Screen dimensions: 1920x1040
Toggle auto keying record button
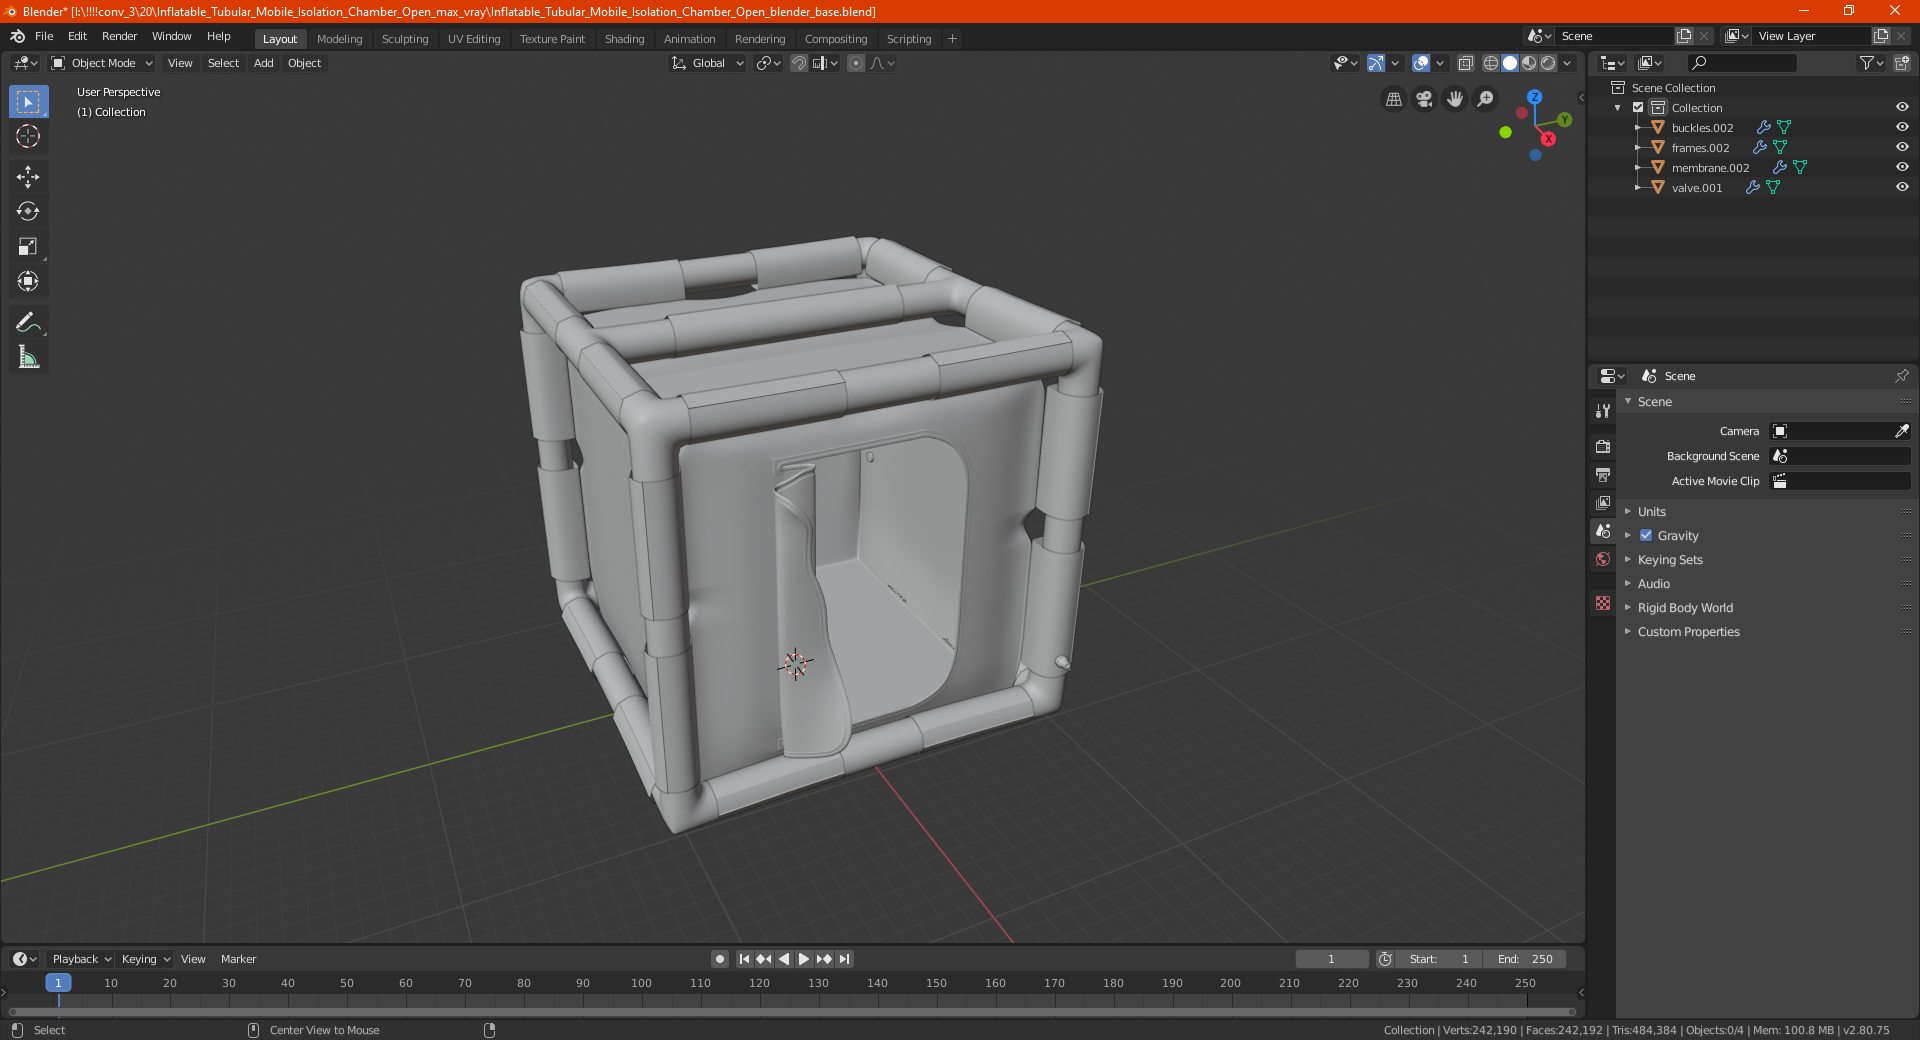coord(720,959)
